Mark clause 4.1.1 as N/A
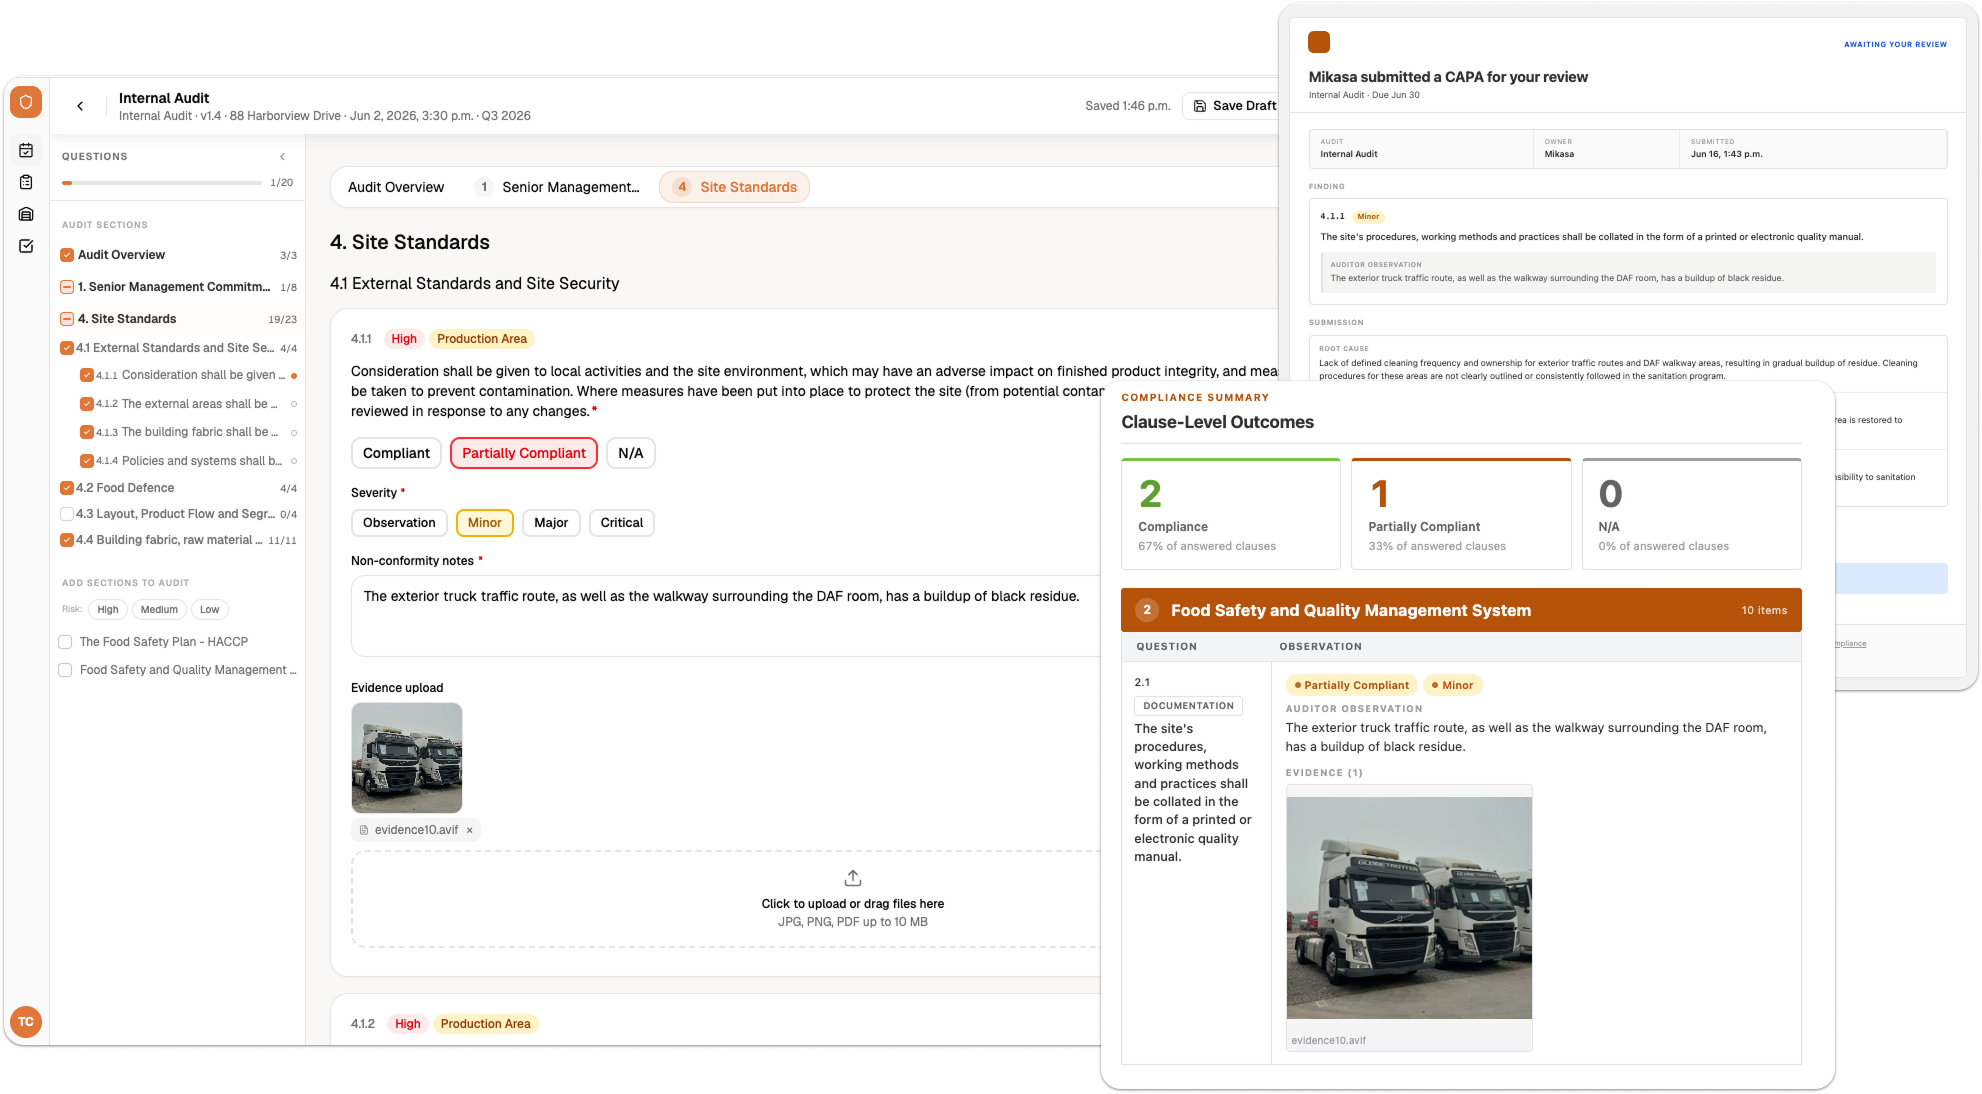 pyautogui.click(x=631, y=453)
